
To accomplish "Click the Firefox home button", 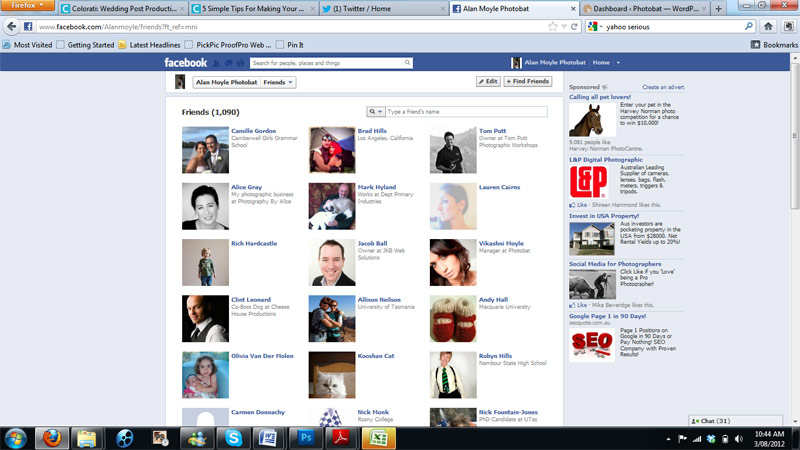I will (769, 27).
